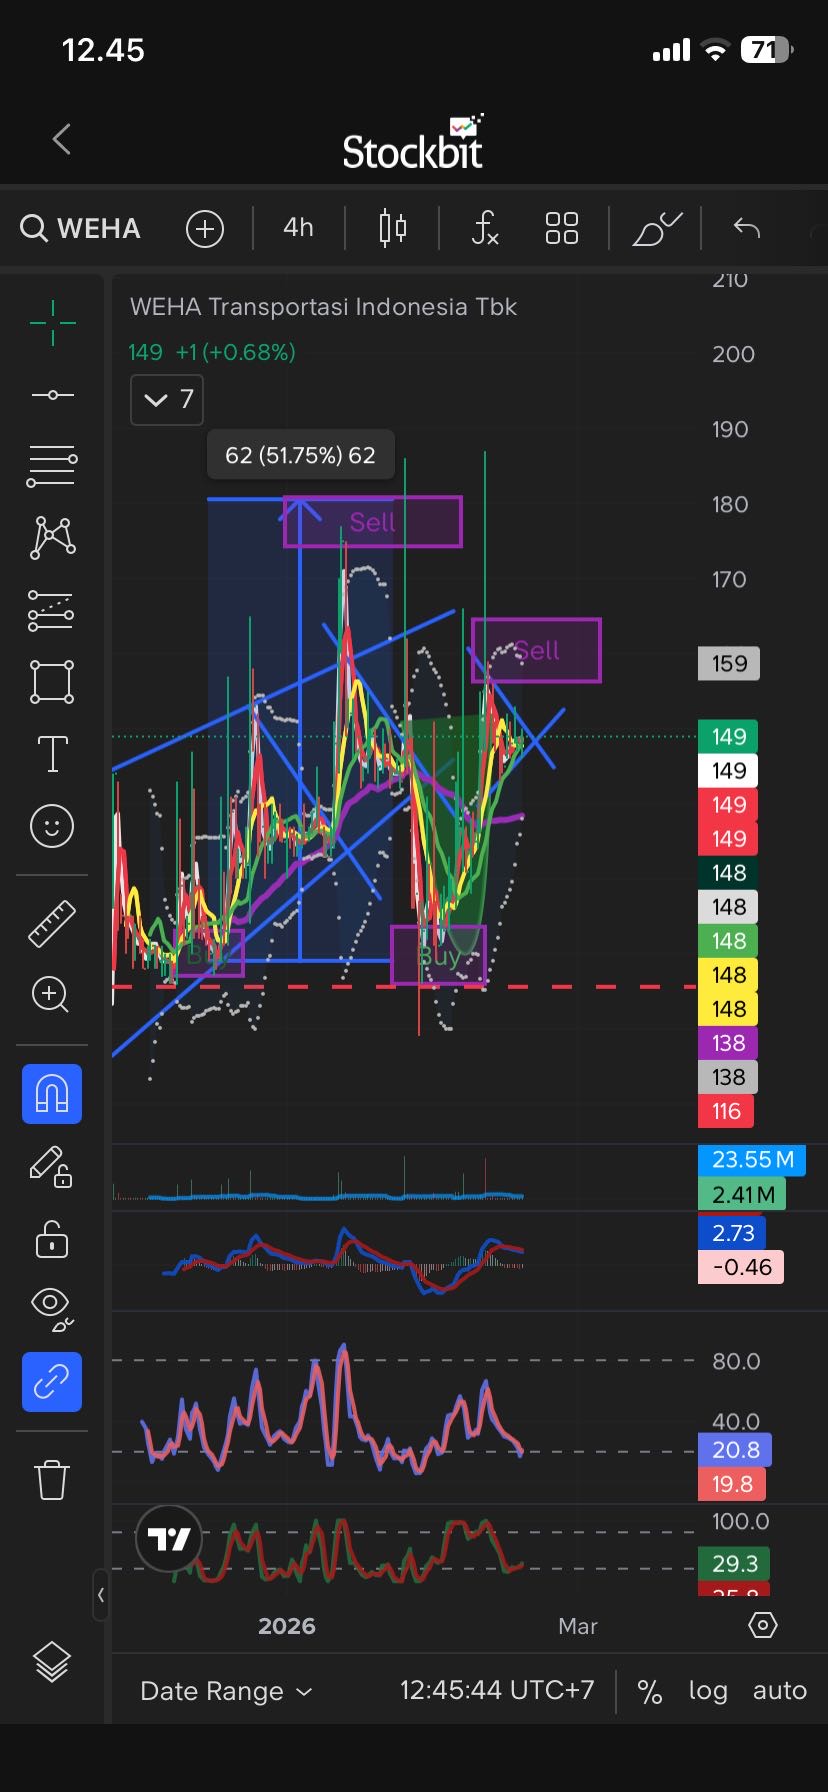Open the Date Range dropdown
The height and width of the screenshot is (1792, 828).
226,1691
